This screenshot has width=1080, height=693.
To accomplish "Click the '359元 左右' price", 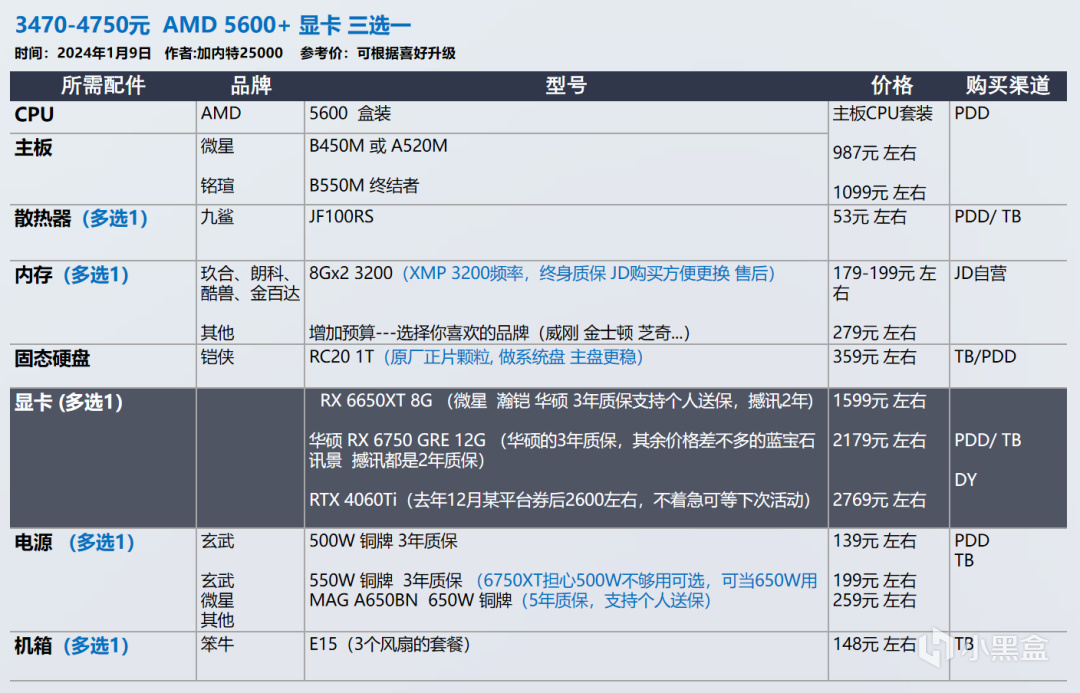I will point(874,357).
